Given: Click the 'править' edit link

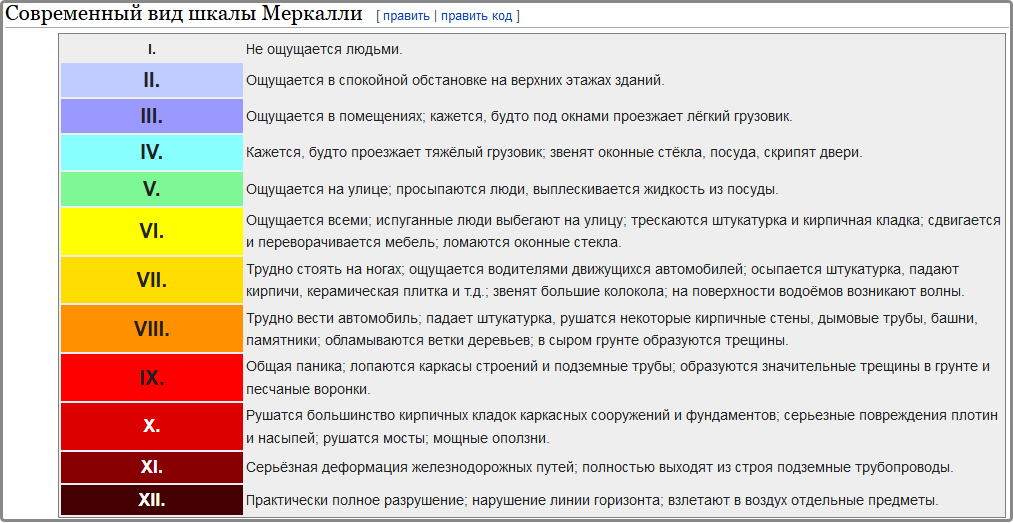Looking at the screenshot, I should coord(406,16).
